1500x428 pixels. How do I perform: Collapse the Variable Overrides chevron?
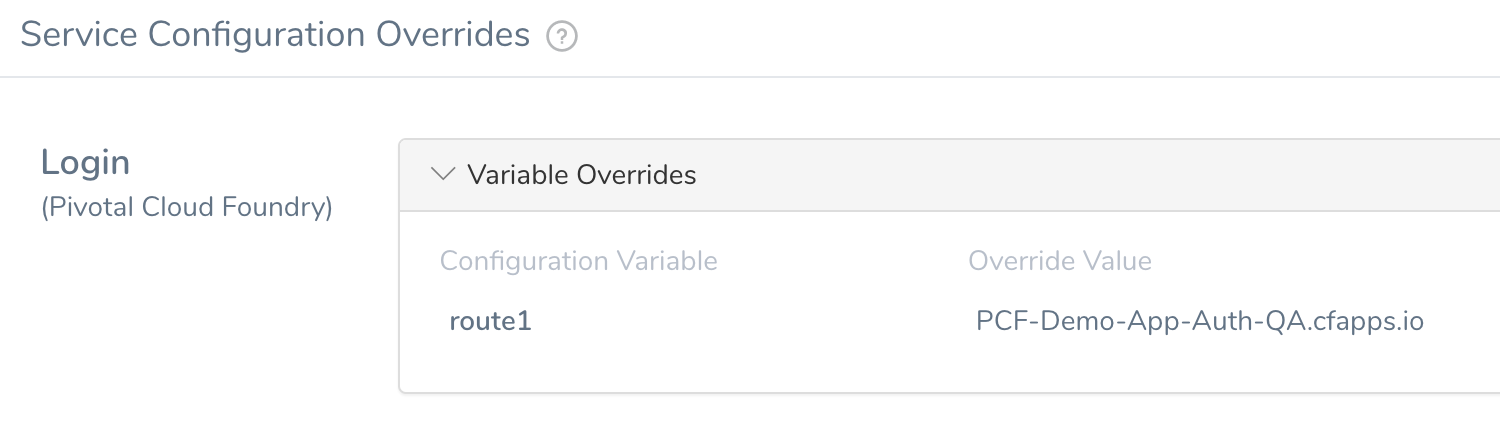[442, 174]
